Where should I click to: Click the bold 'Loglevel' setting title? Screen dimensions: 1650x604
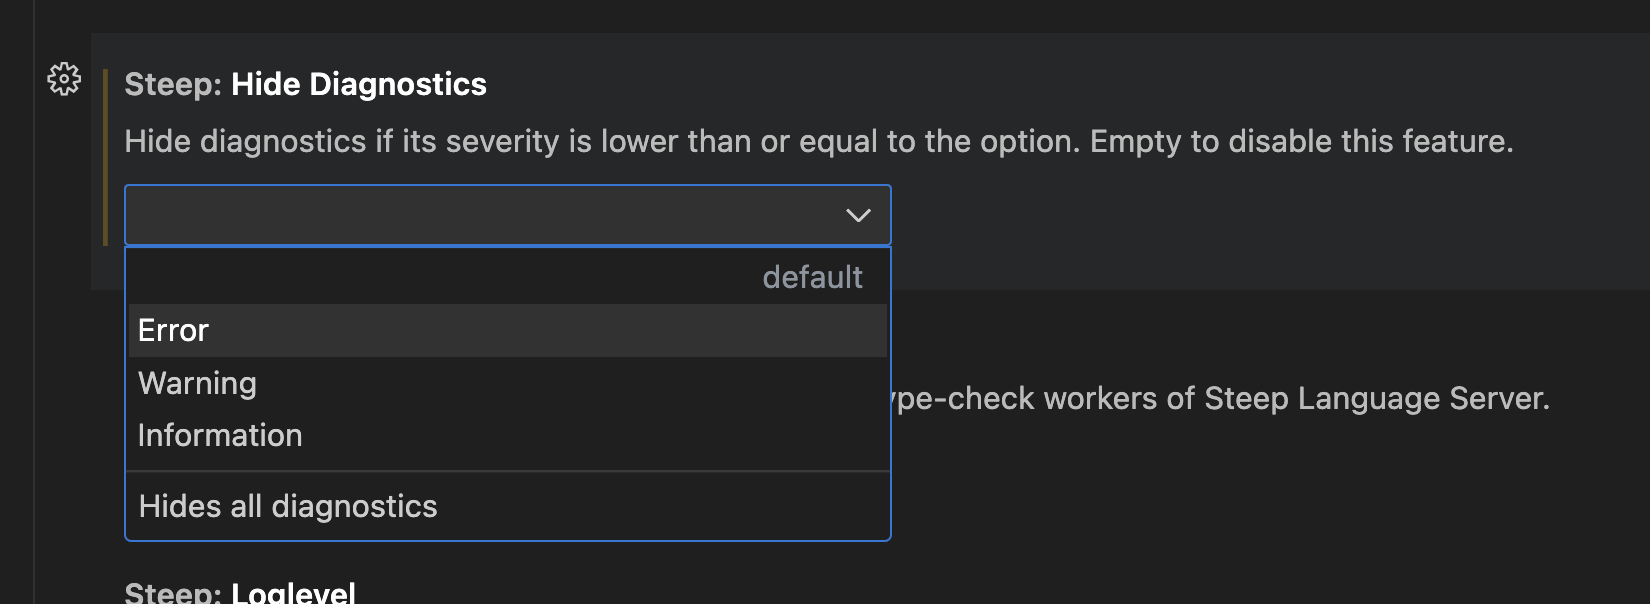293,592
